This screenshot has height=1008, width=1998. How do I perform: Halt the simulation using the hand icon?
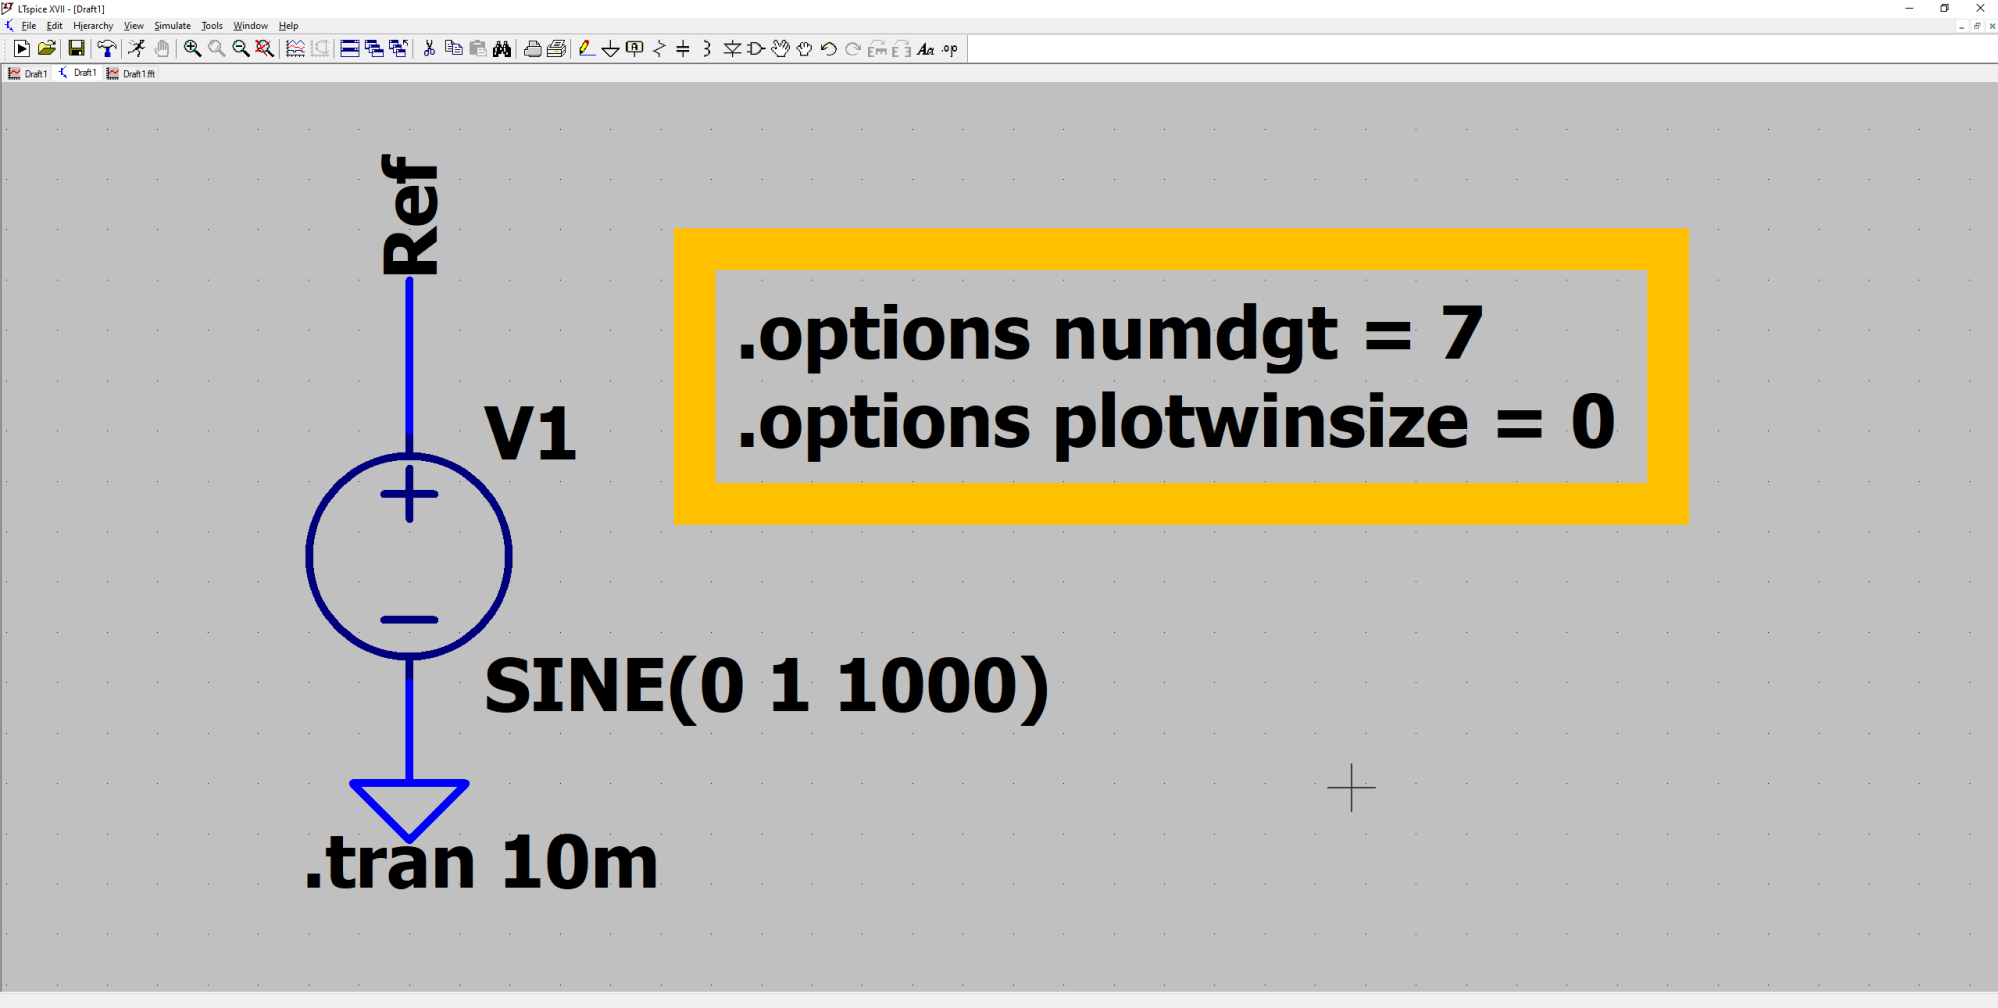(161, 48)
